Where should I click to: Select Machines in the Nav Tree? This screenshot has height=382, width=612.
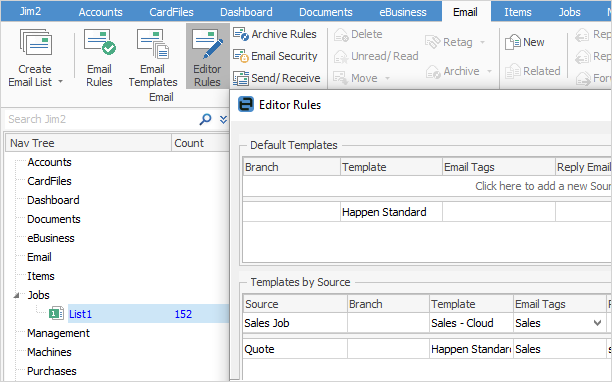49,352
